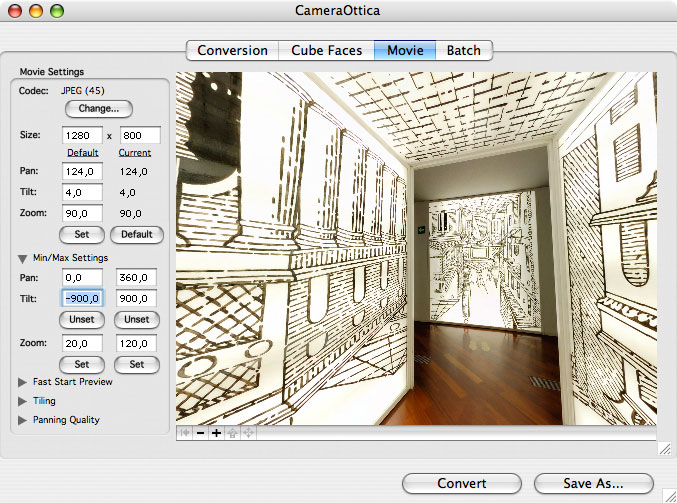The image size is (677, 503).
Task: Click the Change... codec button
Action: coord(98,109)
